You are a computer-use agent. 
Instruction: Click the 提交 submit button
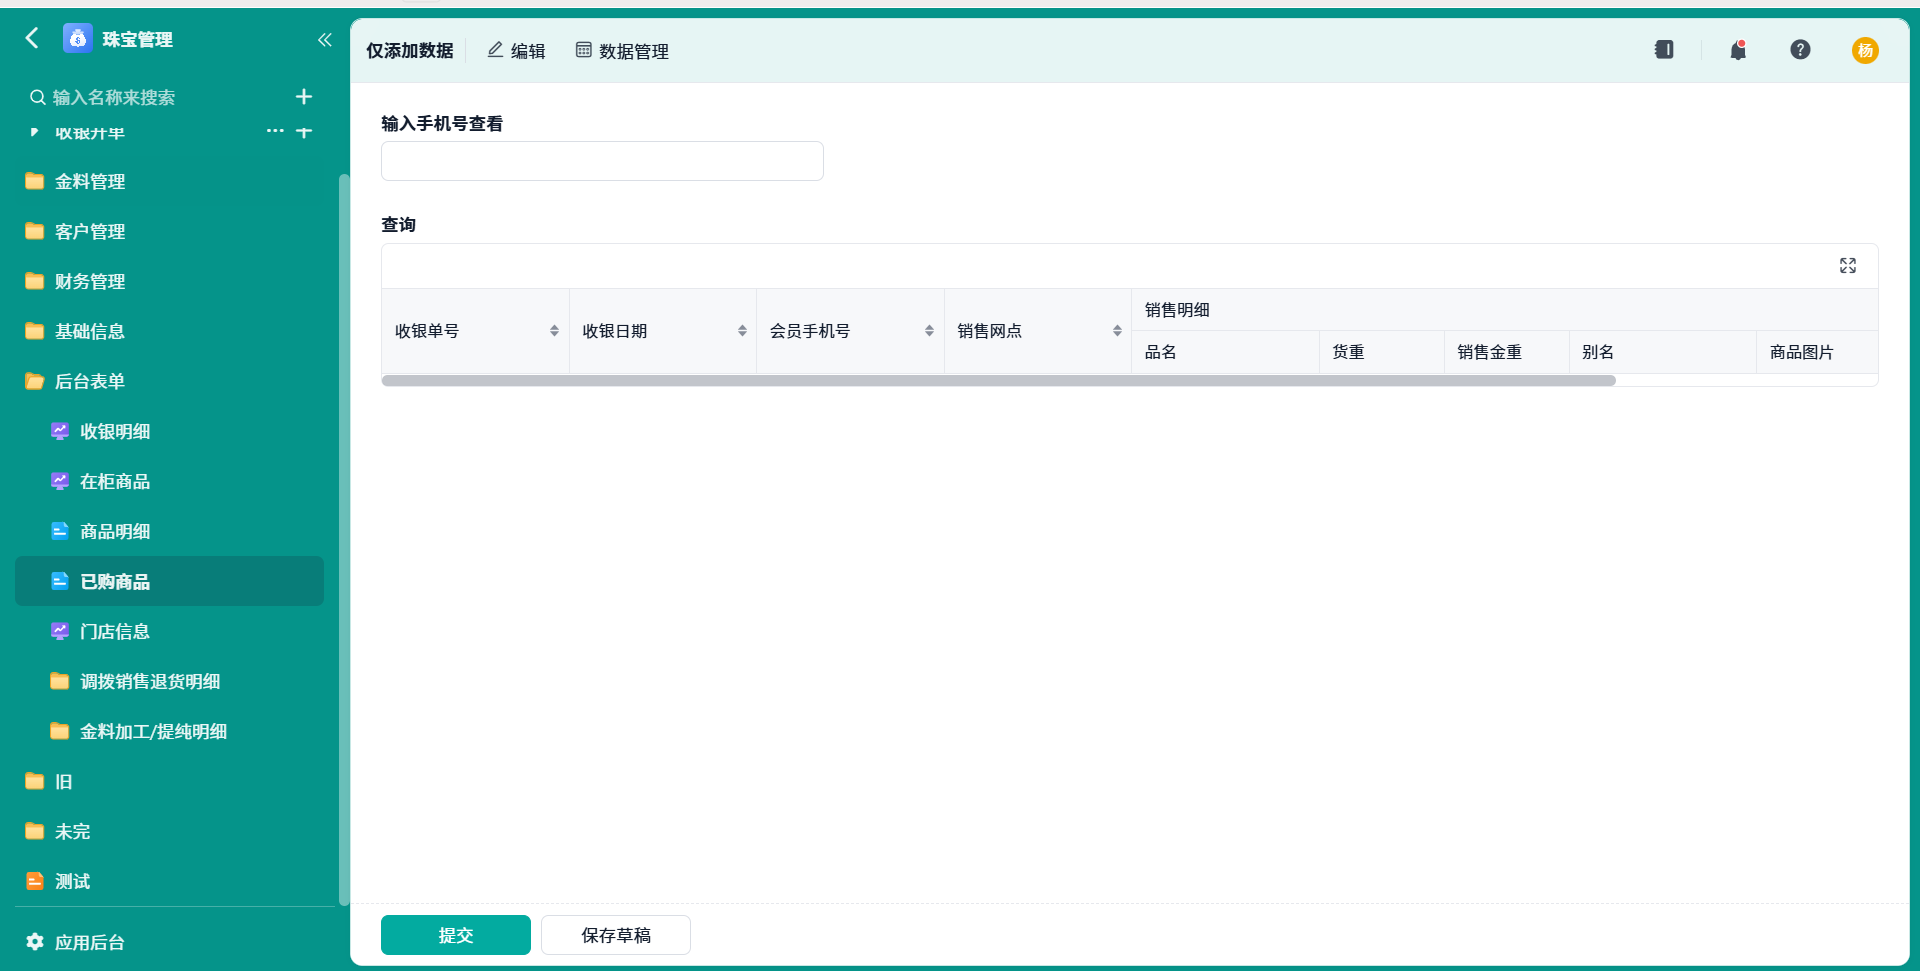click(x=456, y=935)
